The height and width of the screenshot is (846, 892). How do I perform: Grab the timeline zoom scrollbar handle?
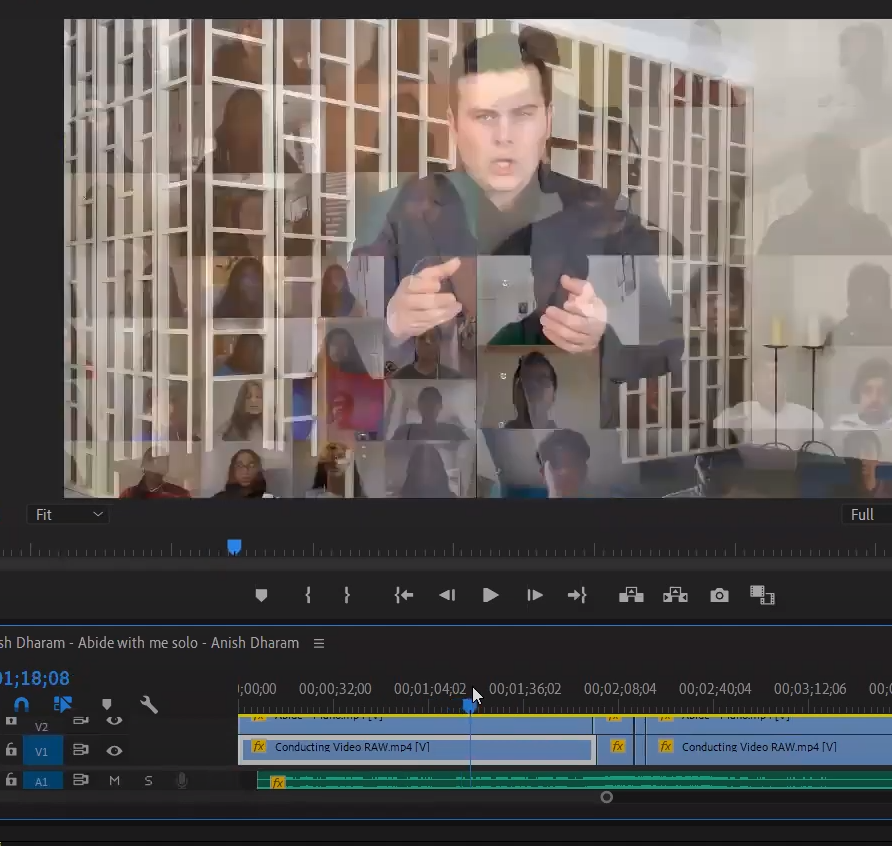coord(606,797)
